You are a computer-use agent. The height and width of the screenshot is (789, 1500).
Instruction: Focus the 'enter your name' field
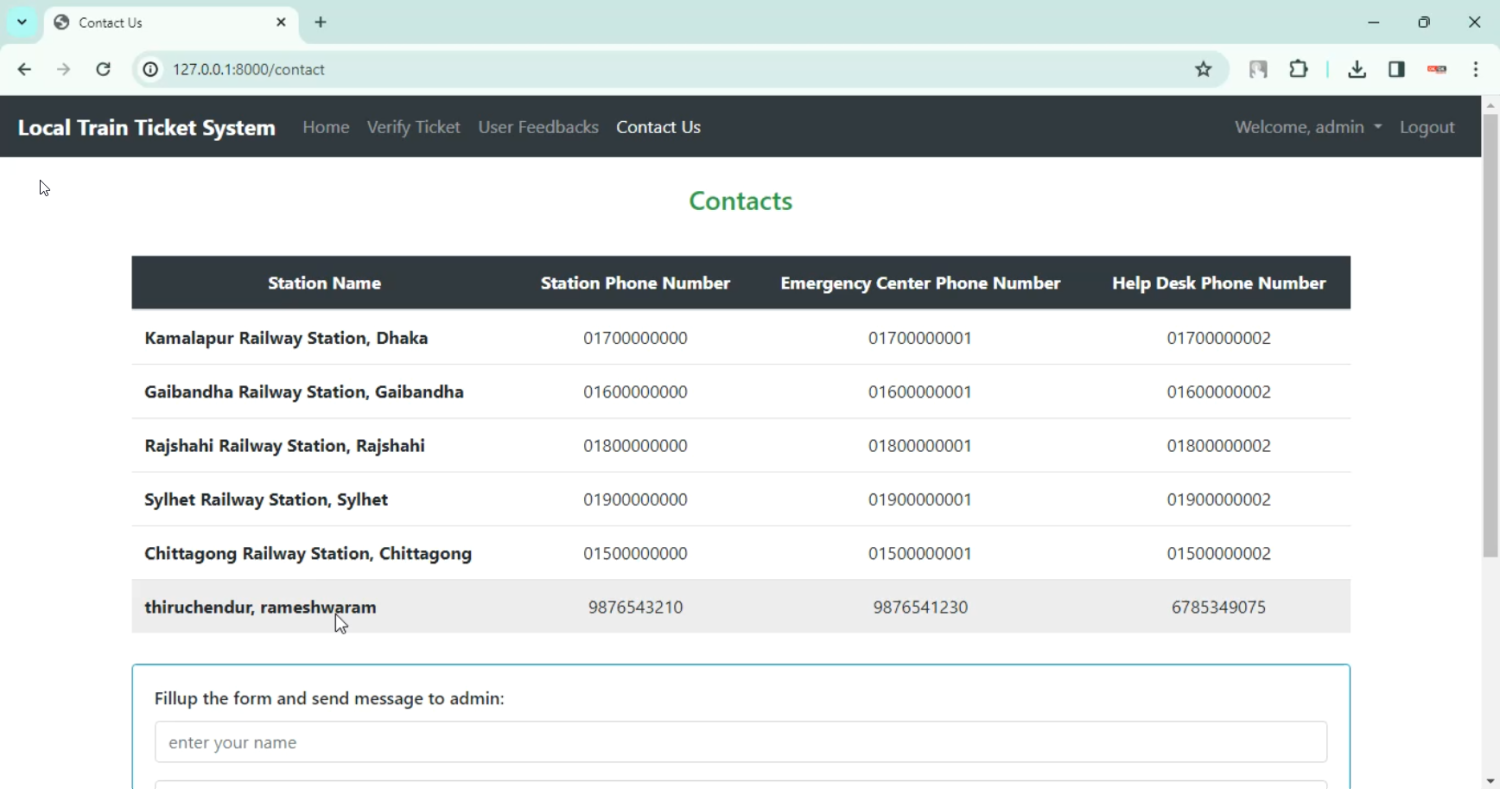click(x=740, y=742)
